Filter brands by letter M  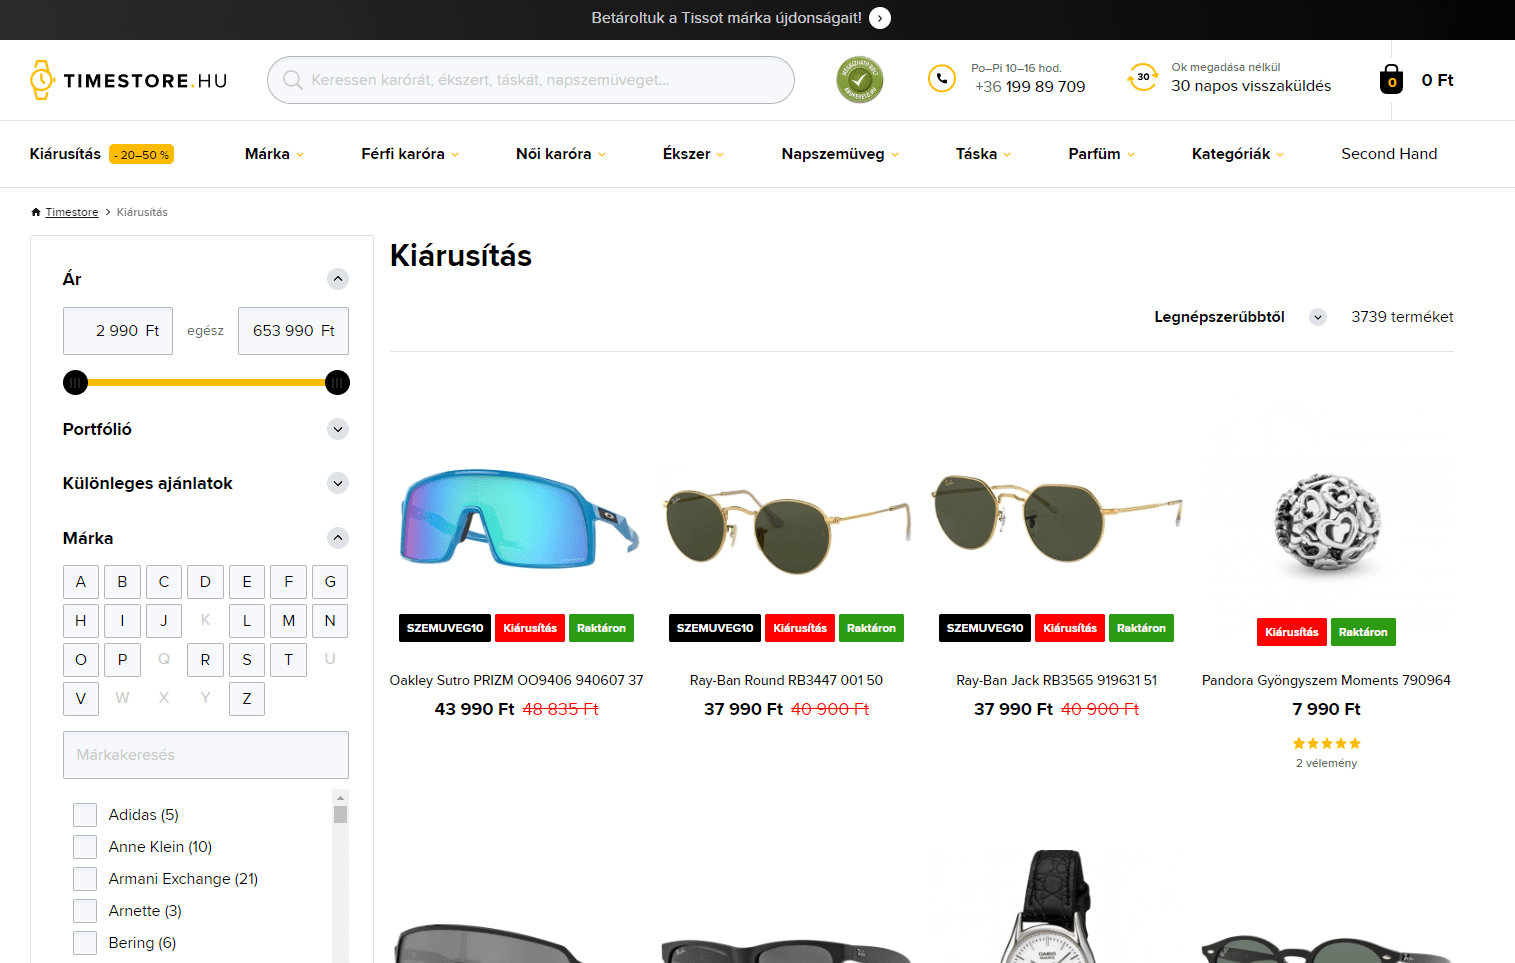288,621
